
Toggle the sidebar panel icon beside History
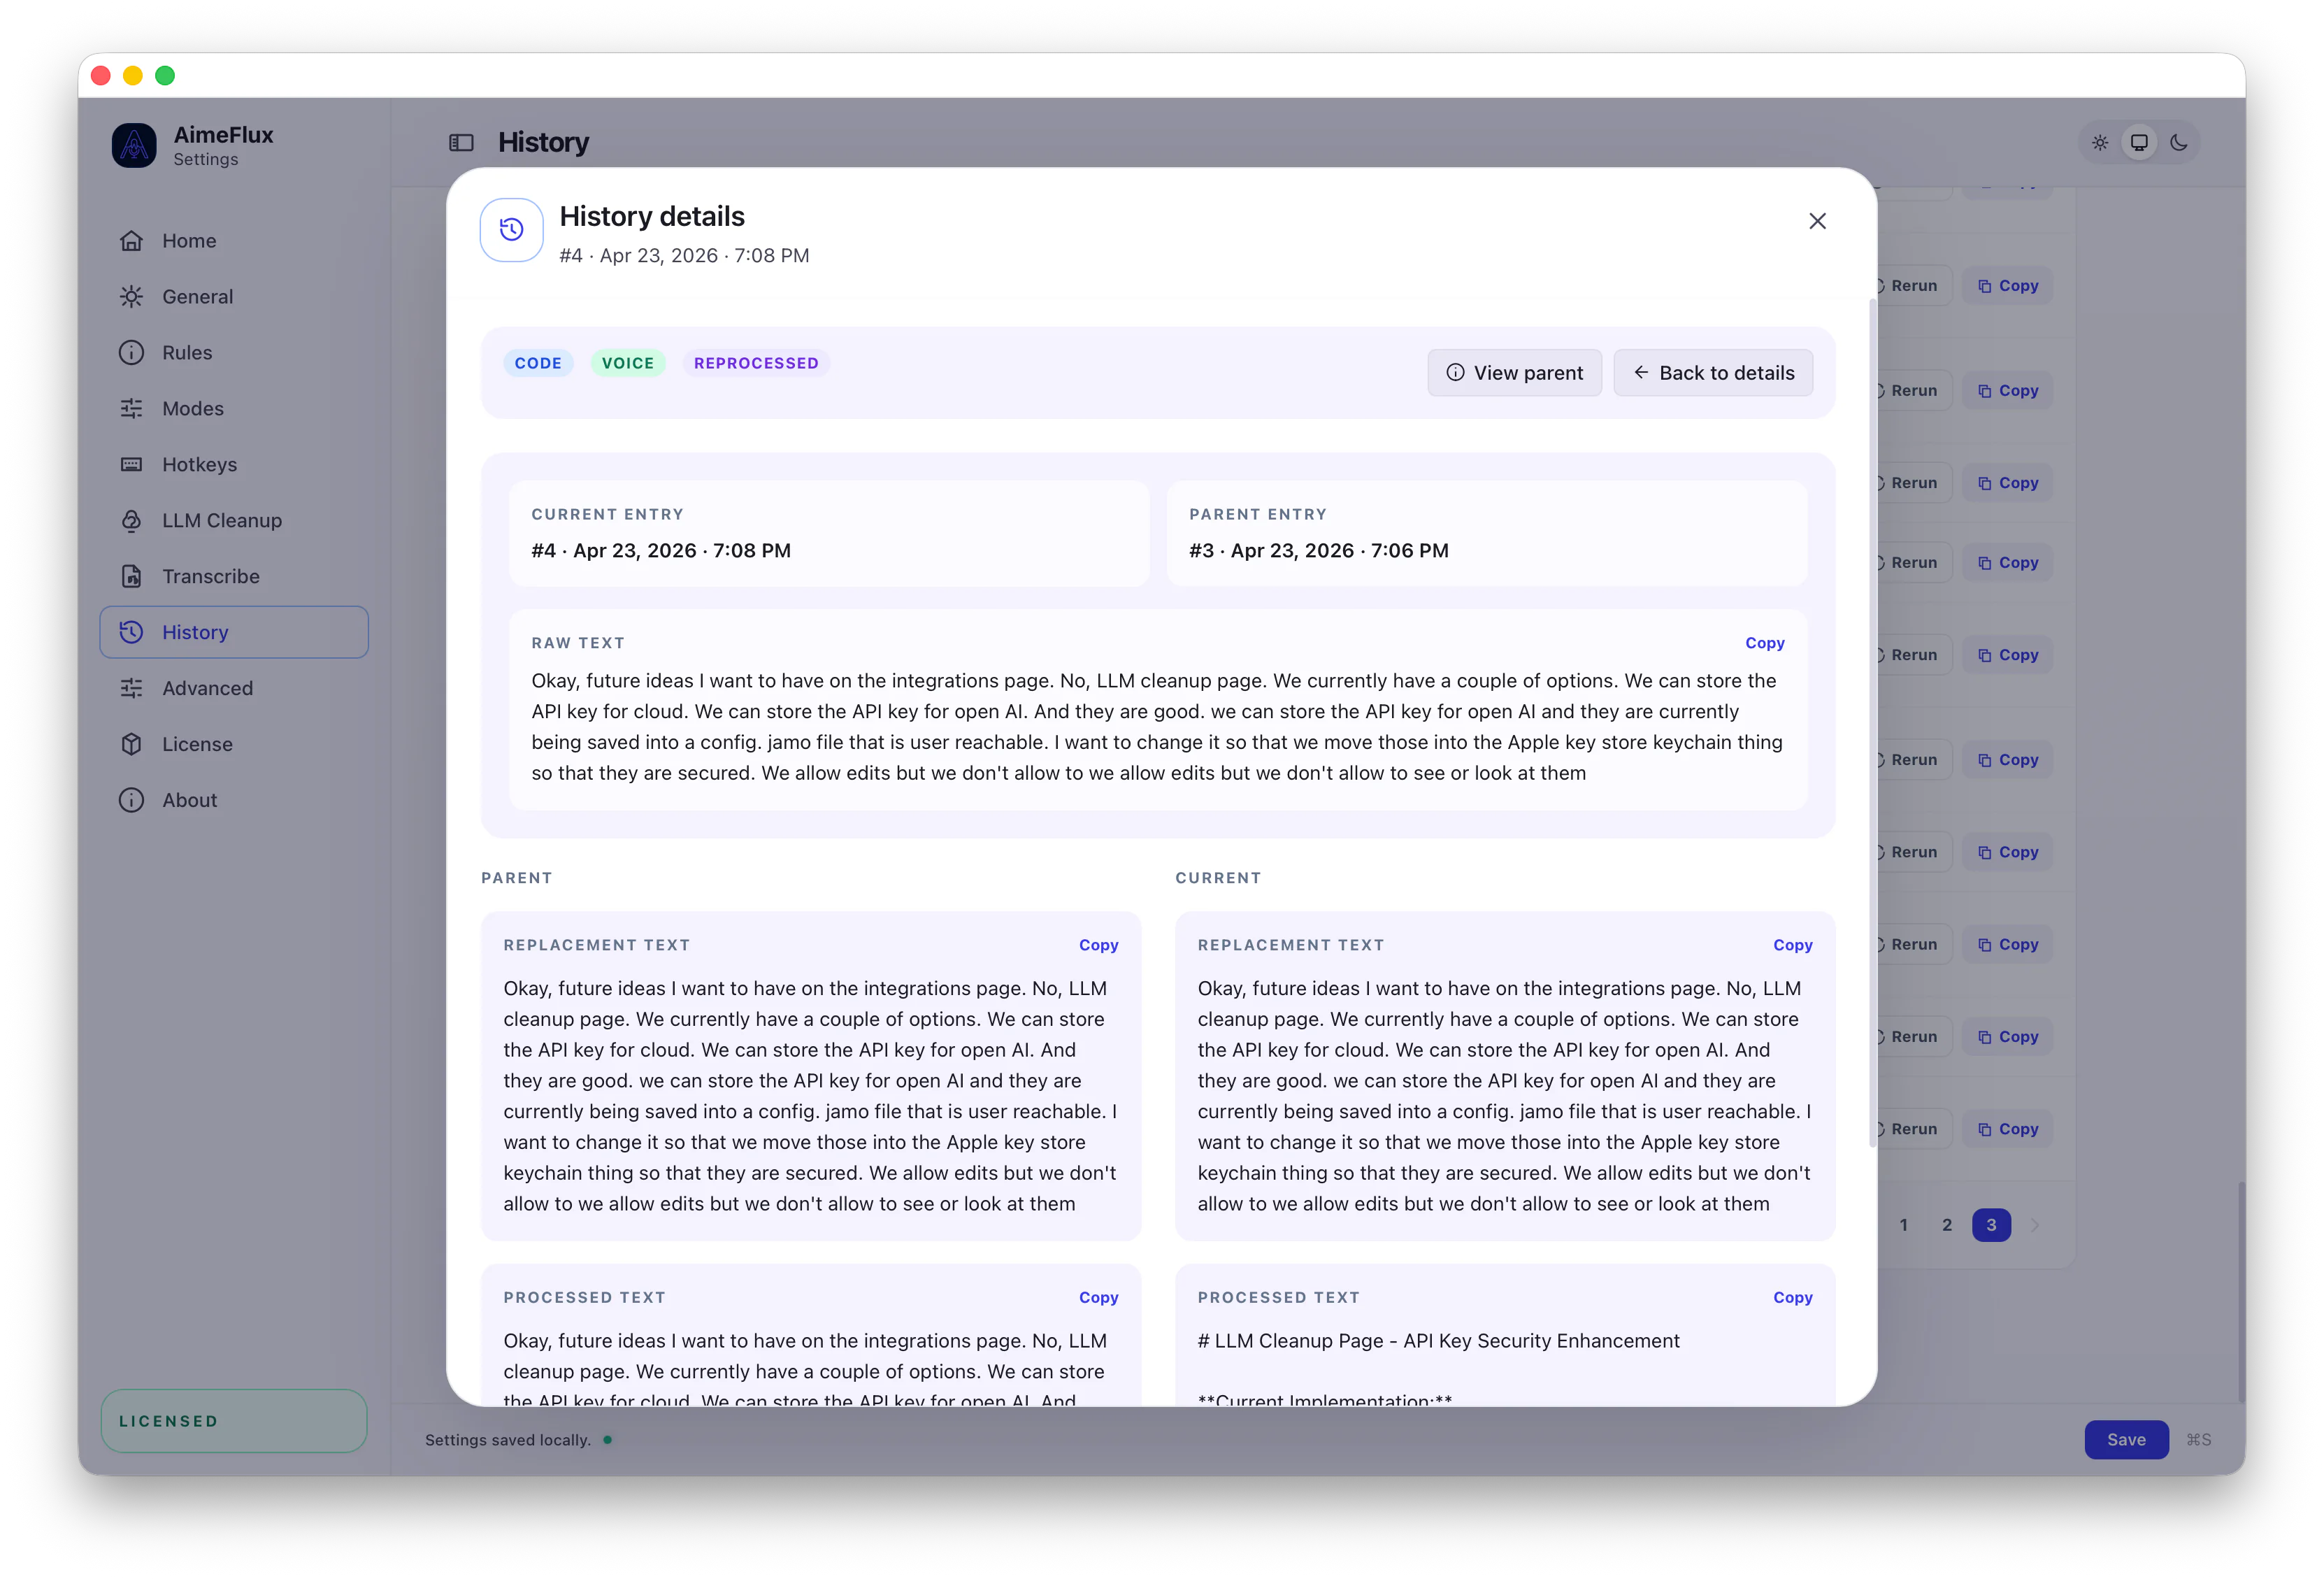click(461, 143)
